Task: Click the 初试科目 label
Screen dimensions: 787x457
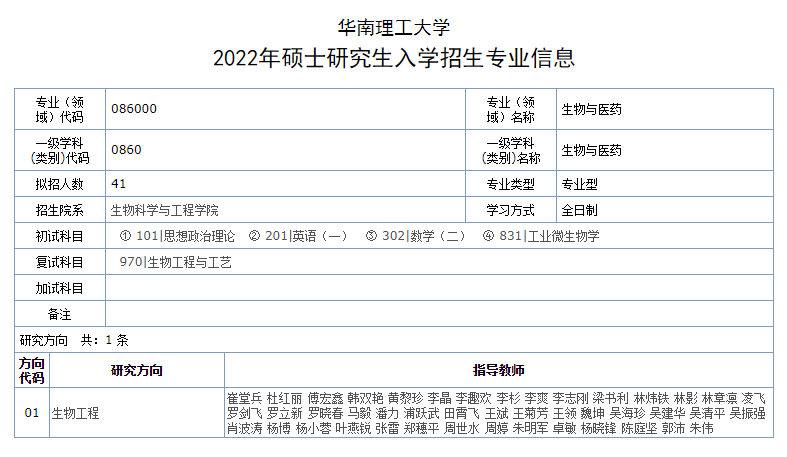Action: 59,236
